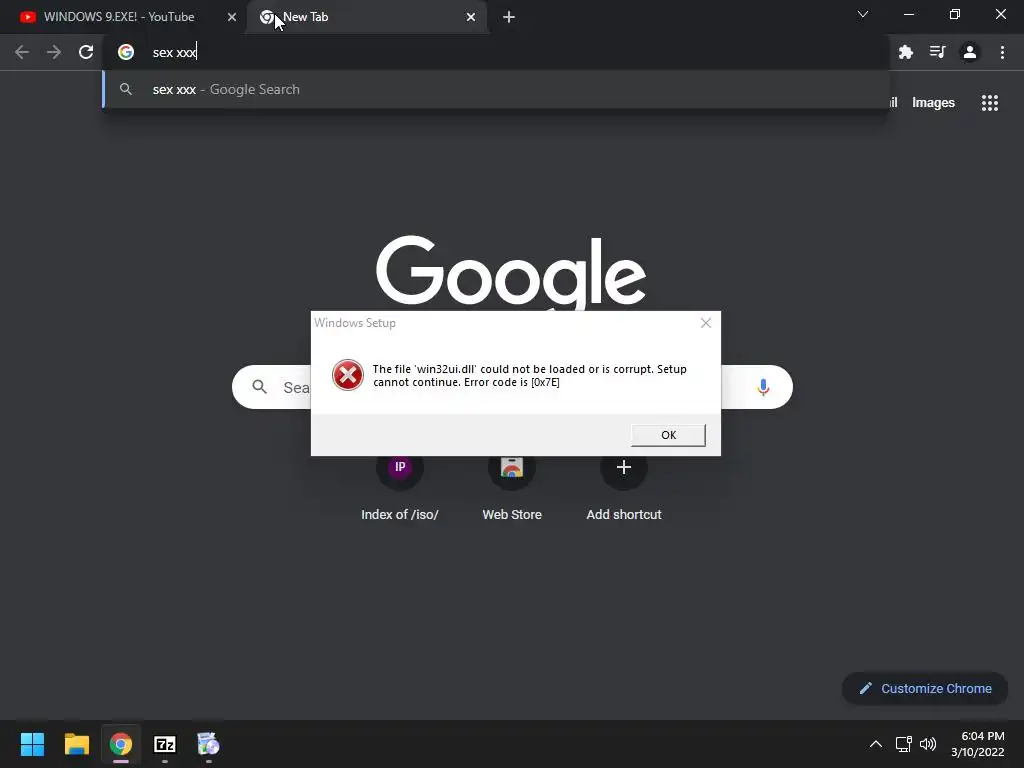Open the tab search dropdown arrow
The width and height of the screenshot is (1024, 768).
pyautogui.click(x=863, y=14)
